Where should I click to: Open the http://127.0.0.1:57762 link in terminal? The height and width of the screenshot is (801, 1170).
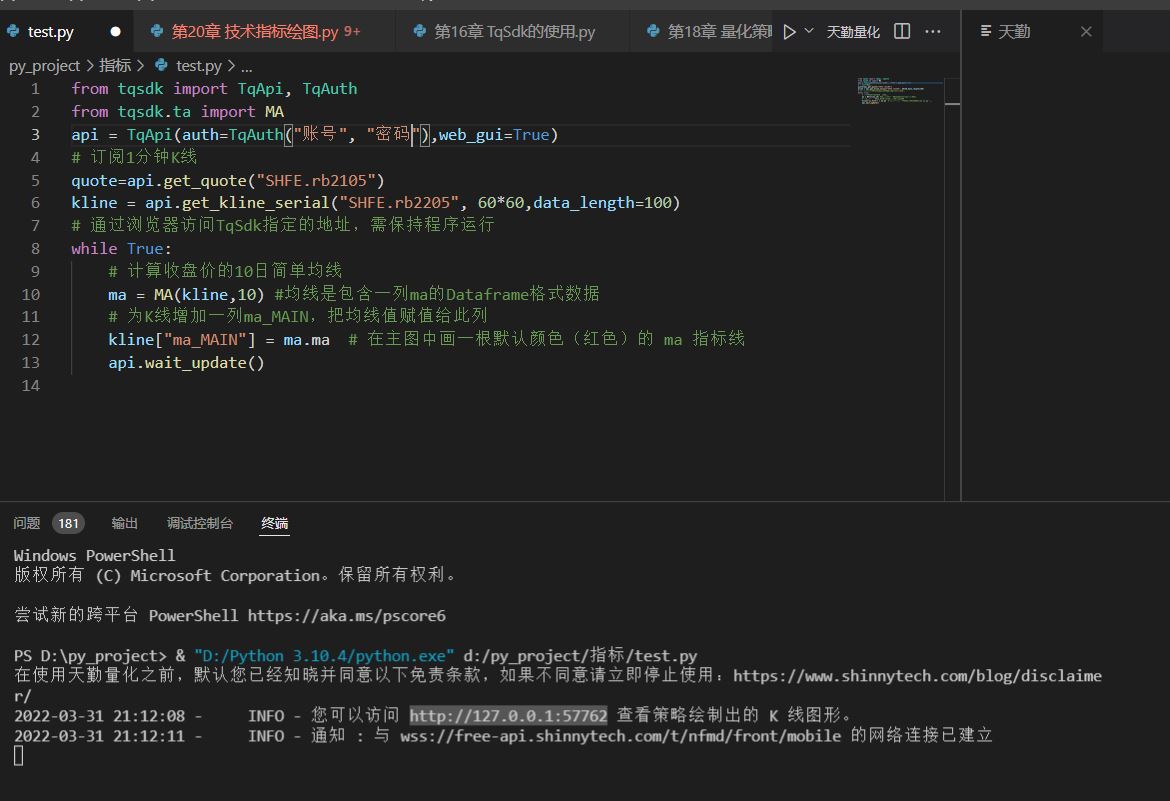click(x=508, y=716)
